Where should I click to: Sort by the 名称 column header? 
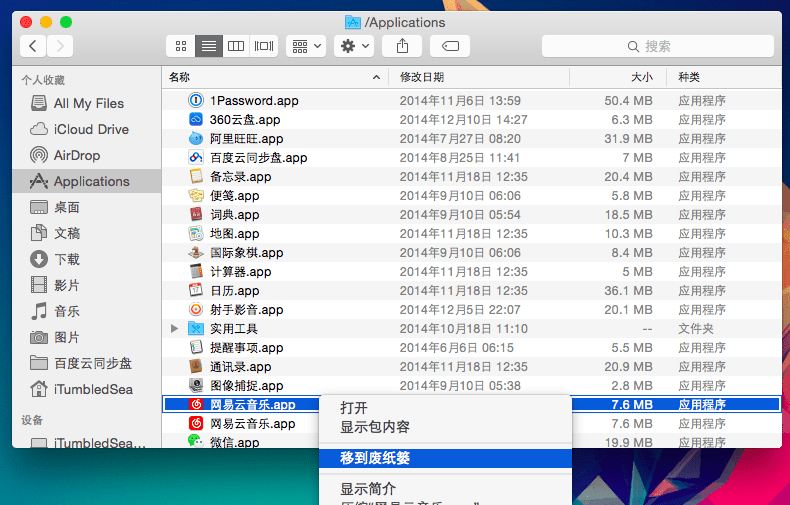pyautogui.click(x=275, y=77)
